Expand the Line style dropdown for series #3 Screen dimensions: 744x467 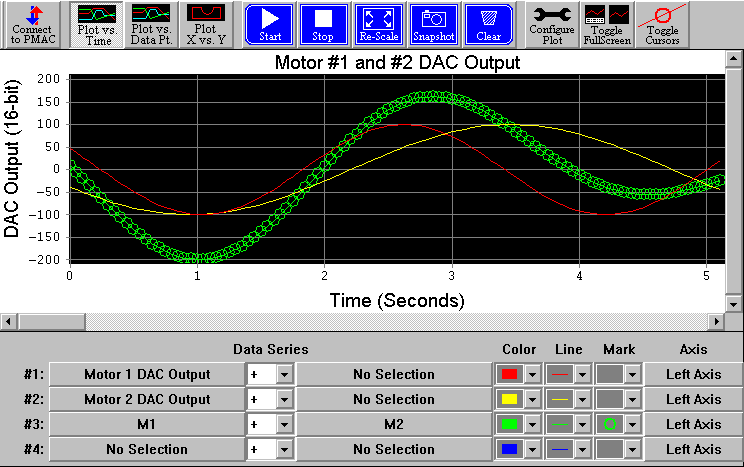coord(582,424)
